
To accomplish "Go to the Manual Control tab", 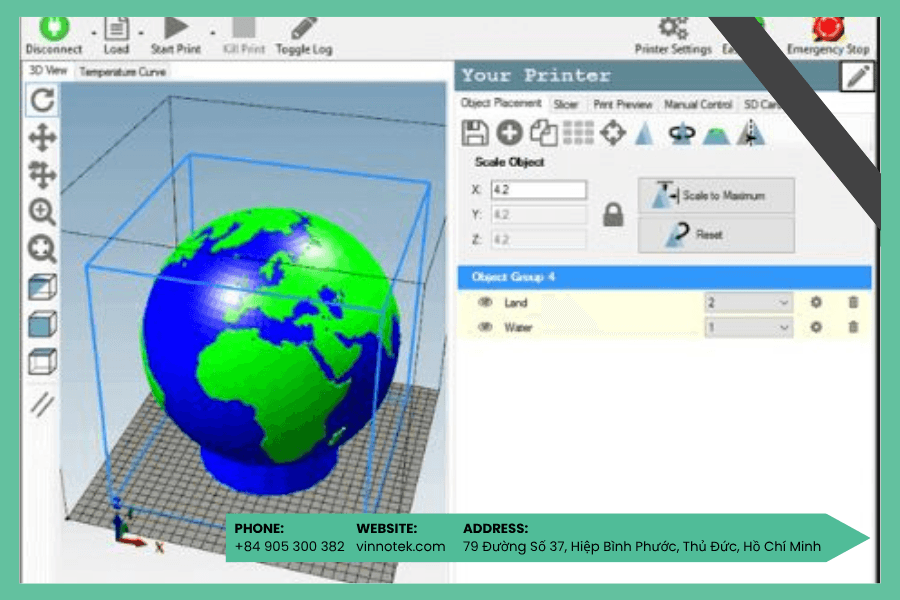I will click(698, 104).
